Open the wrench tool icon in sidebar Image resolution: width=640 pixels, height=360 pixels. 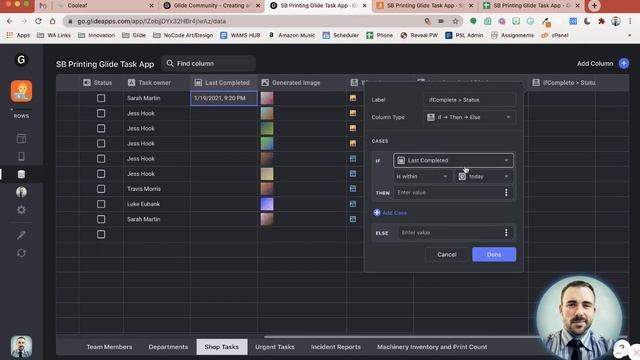pos(21,235)
